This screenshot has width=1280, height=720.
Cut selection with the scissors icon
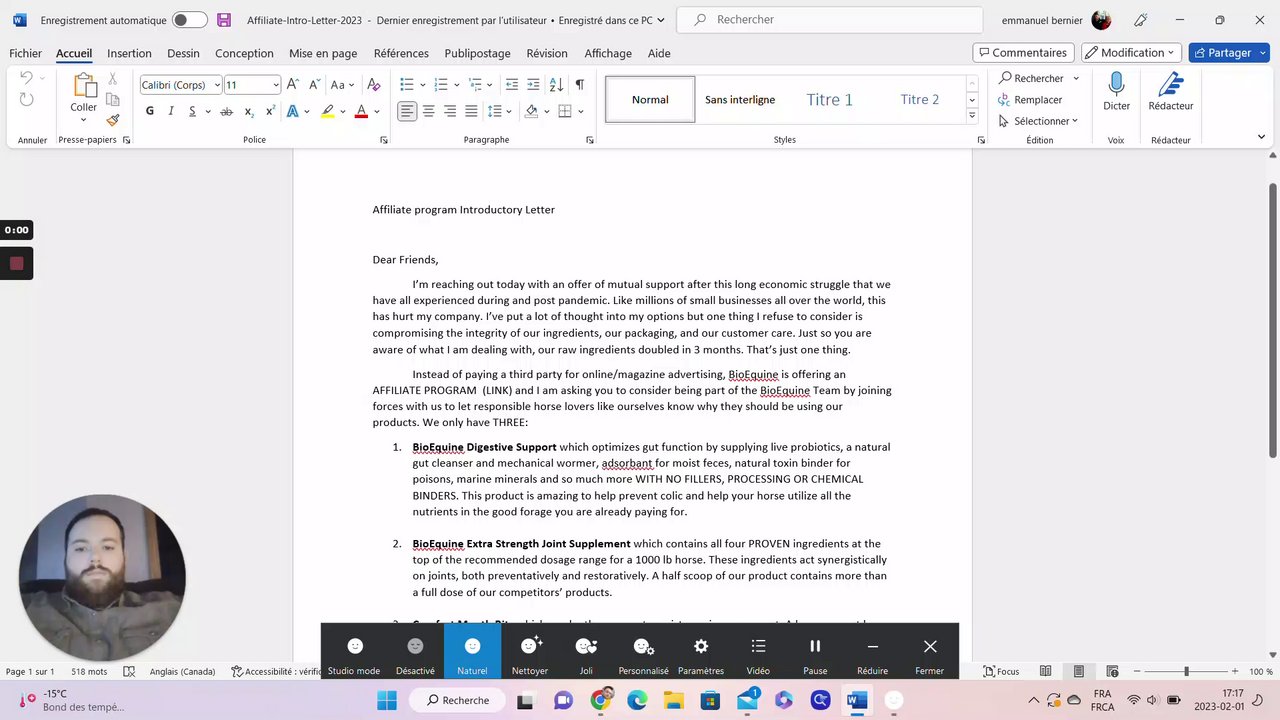[x=113, y=79]
